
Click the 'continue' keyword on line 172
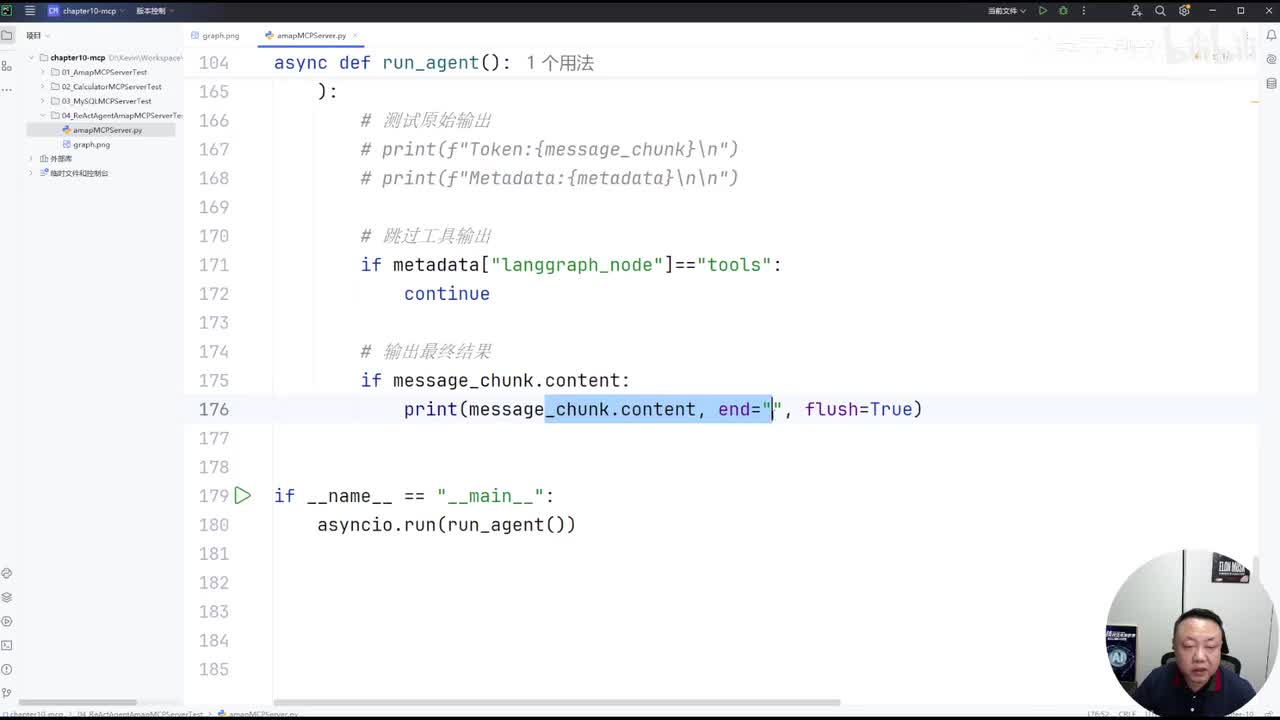point(447,294)
